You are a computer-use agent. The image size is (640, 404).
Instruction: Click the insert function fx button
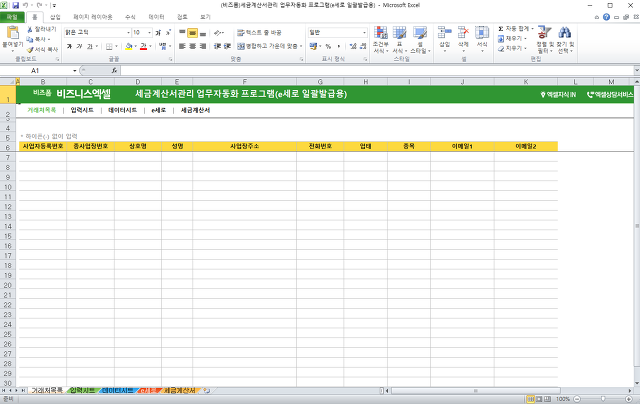(x=115, y=71)
